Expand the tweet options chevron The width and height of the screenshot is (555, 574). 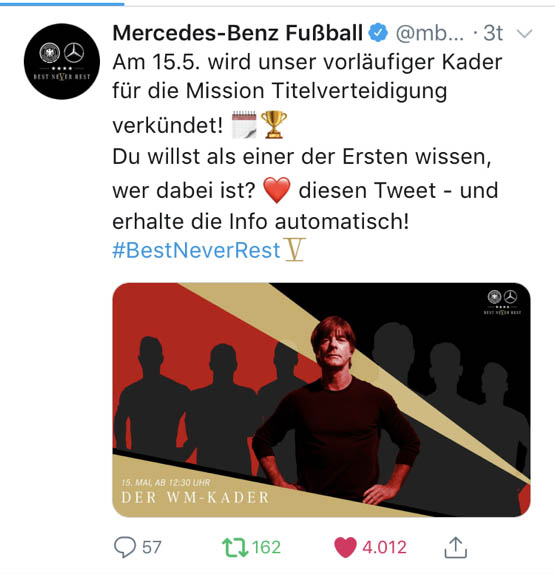click(x=524, y=34)
